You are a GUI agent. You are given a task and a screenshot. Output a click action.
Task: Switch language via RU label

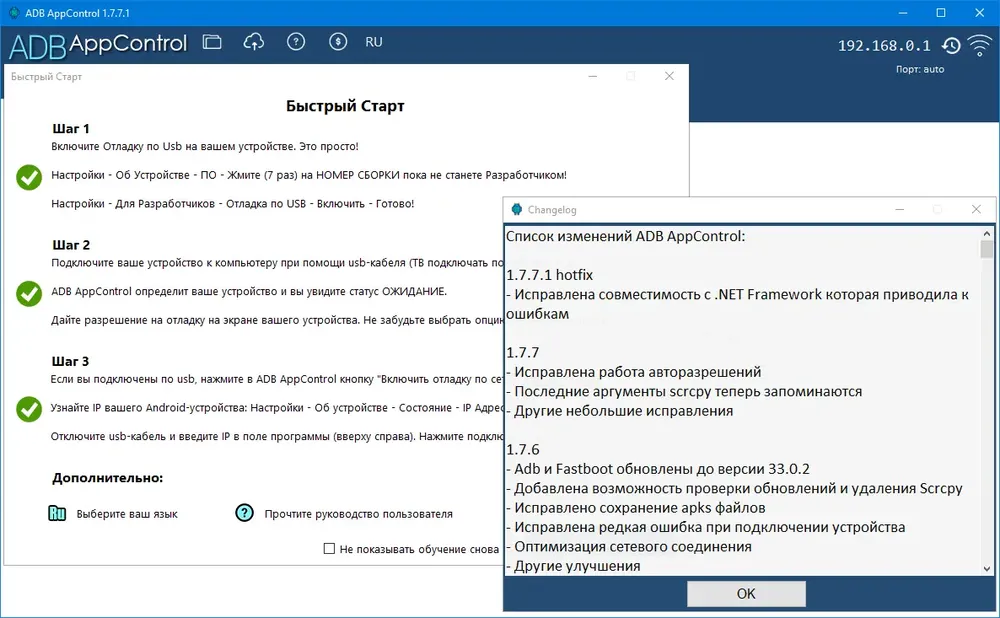coord(374,42)
